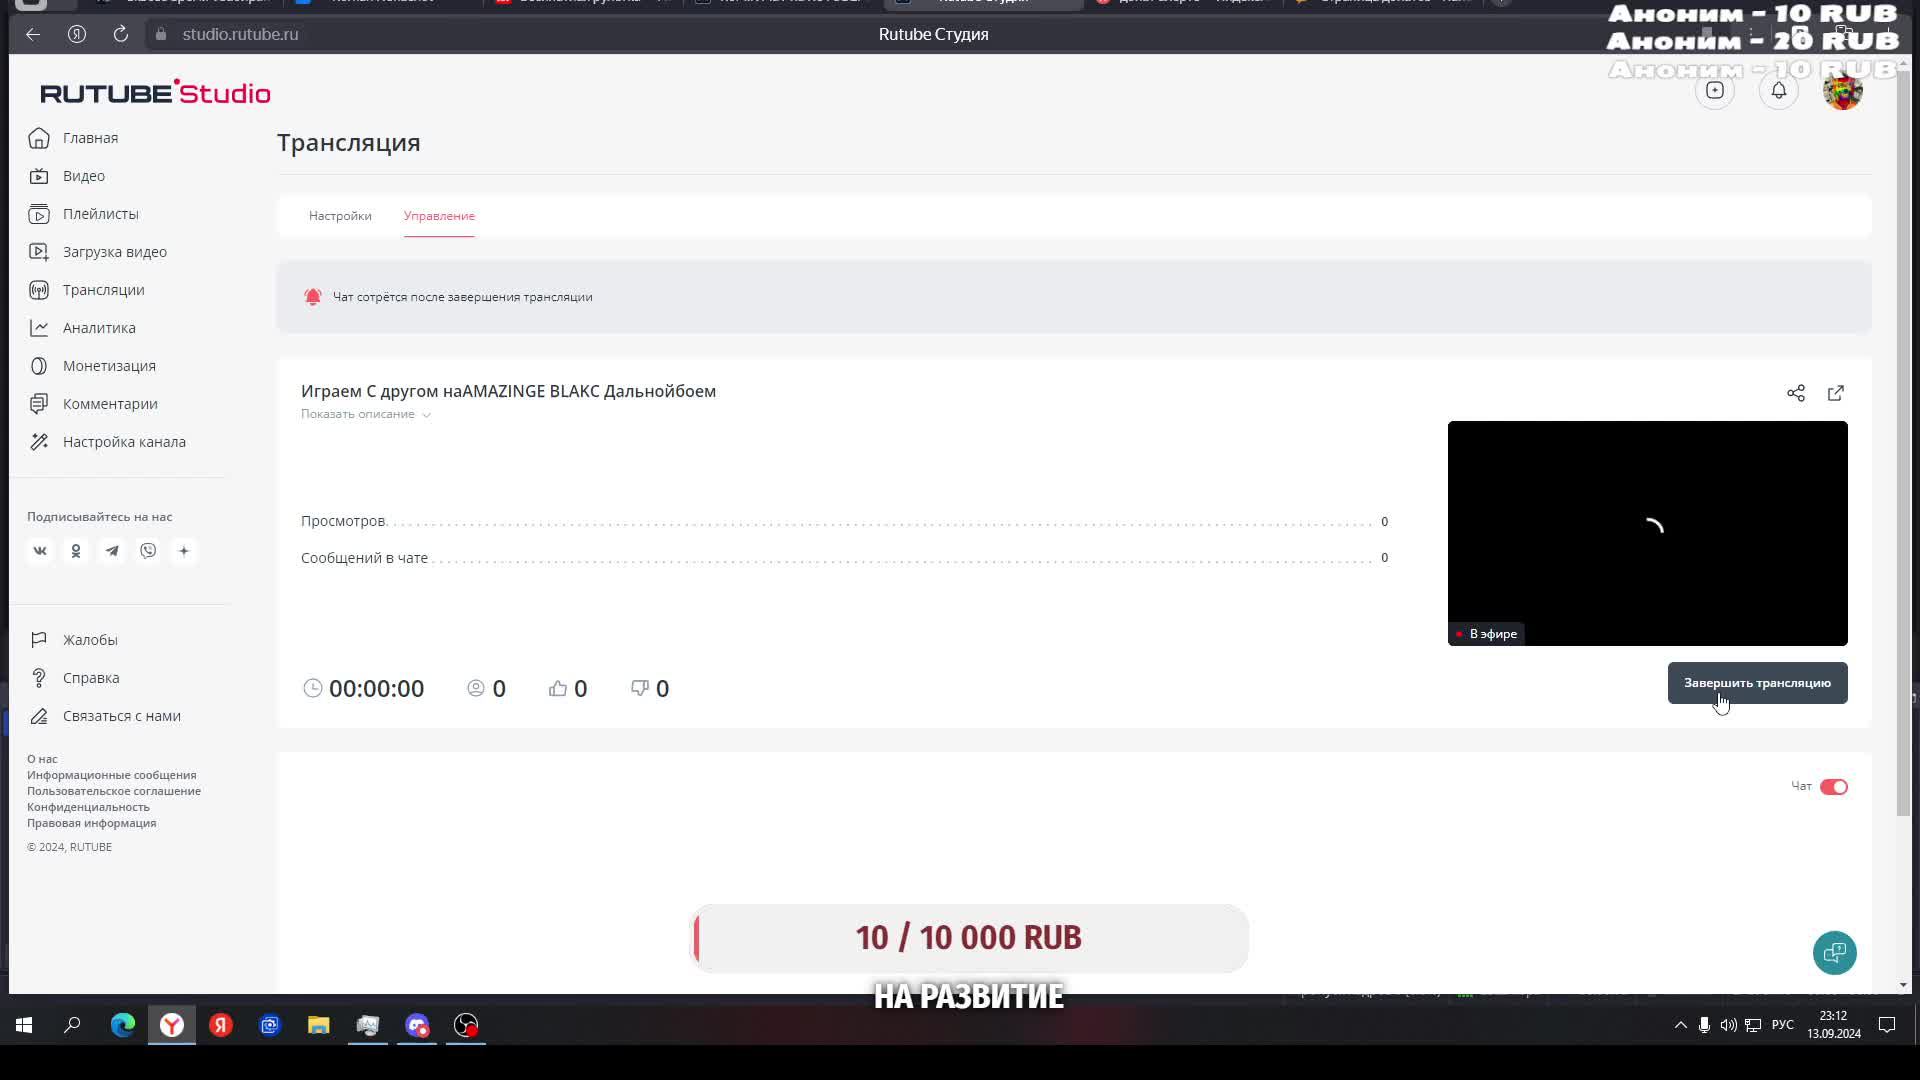
Task: Open О нас footer link
Action: point(42,759)
